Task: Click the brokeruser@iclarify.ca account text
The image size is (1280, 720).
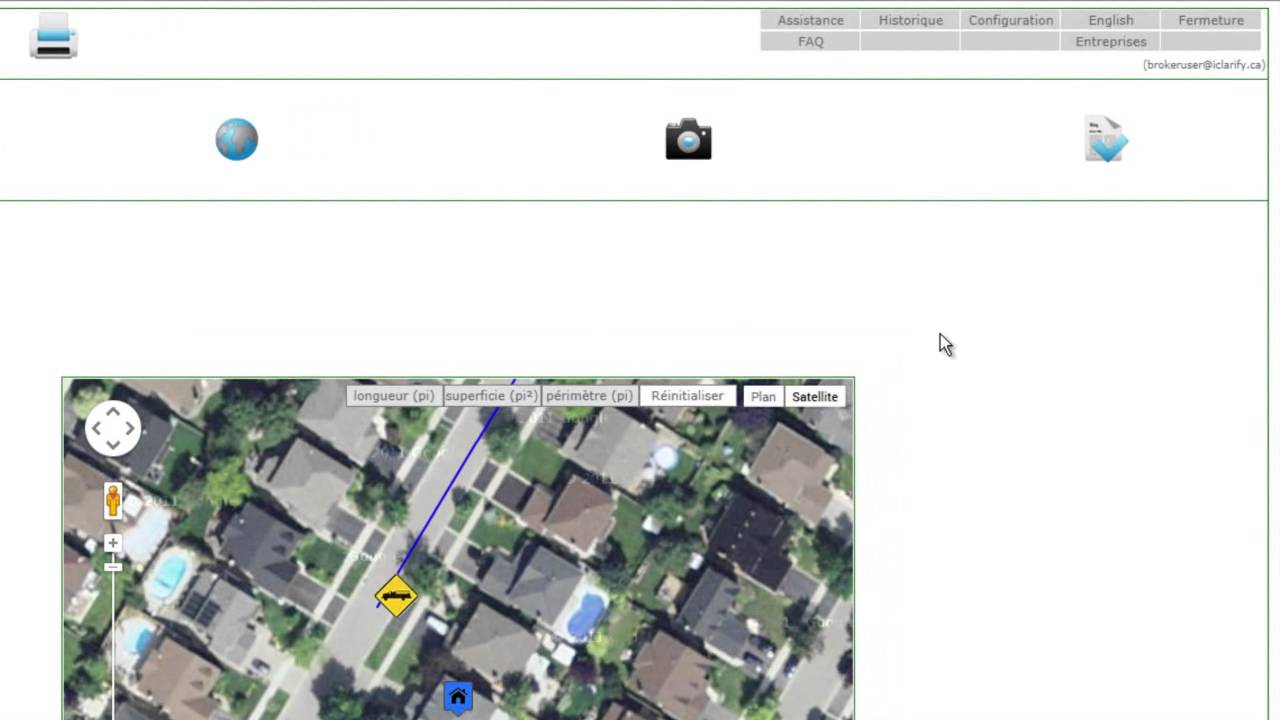Action: (x=1204, y=65)
